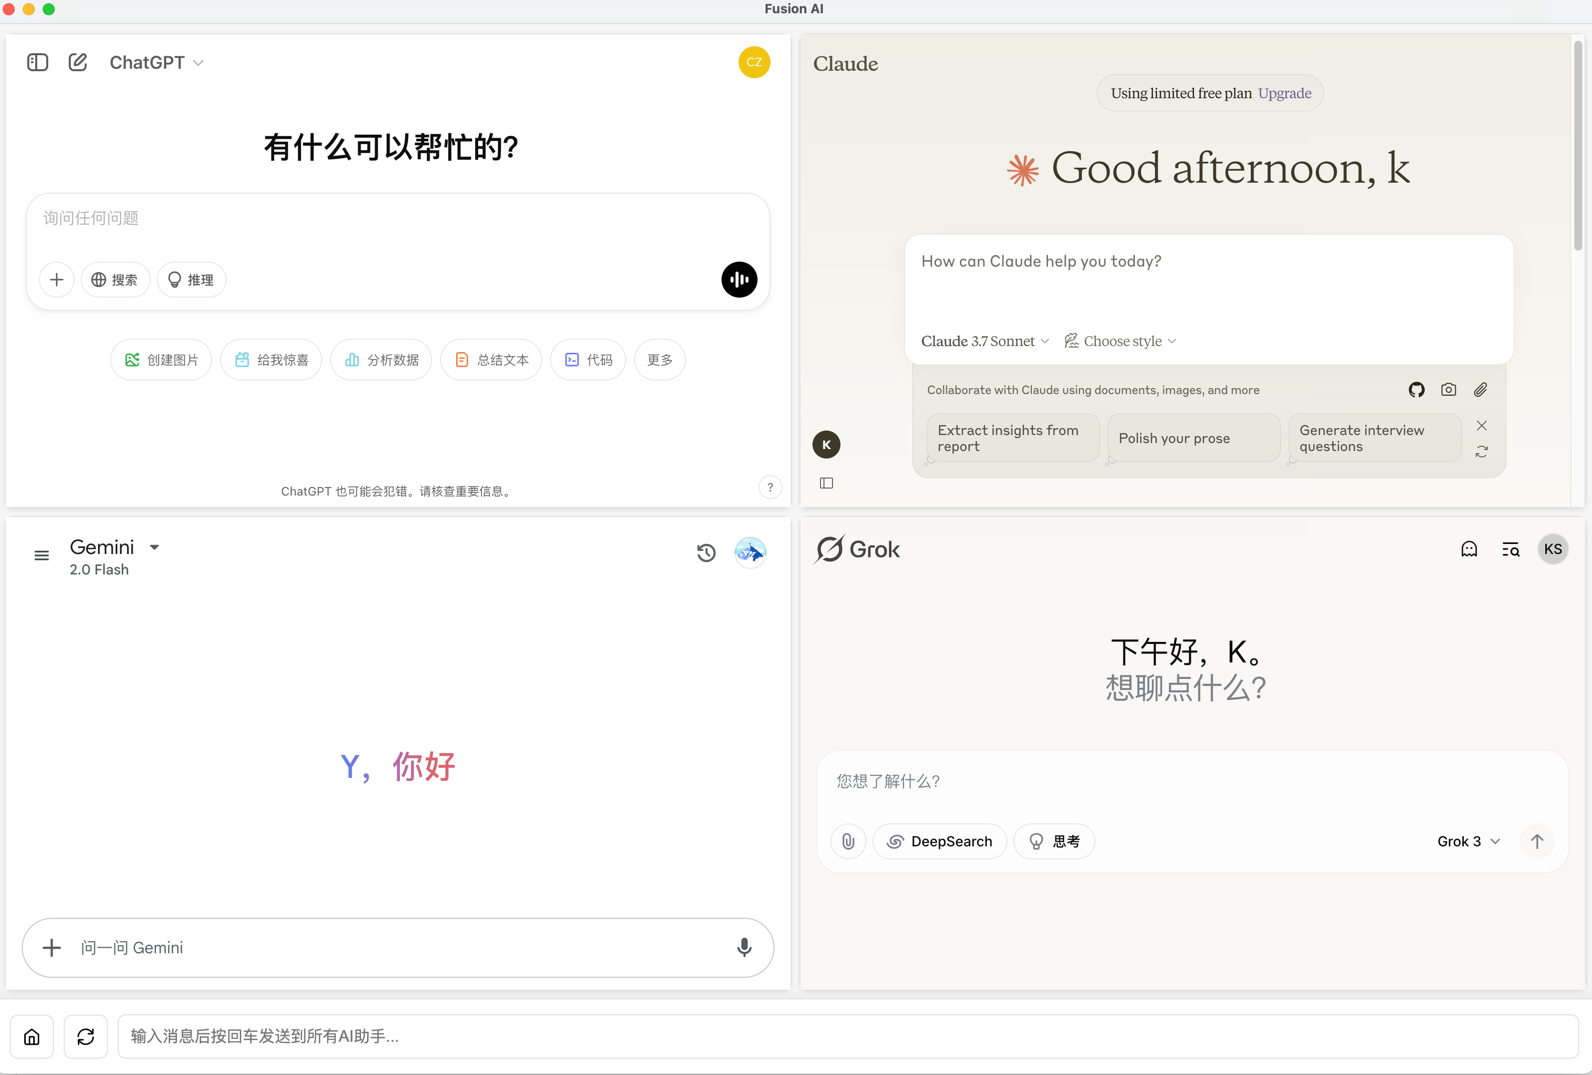Open the Grok 3 model dropdown
This screenshot has width=1592, height=1075.
[1468, 842]
